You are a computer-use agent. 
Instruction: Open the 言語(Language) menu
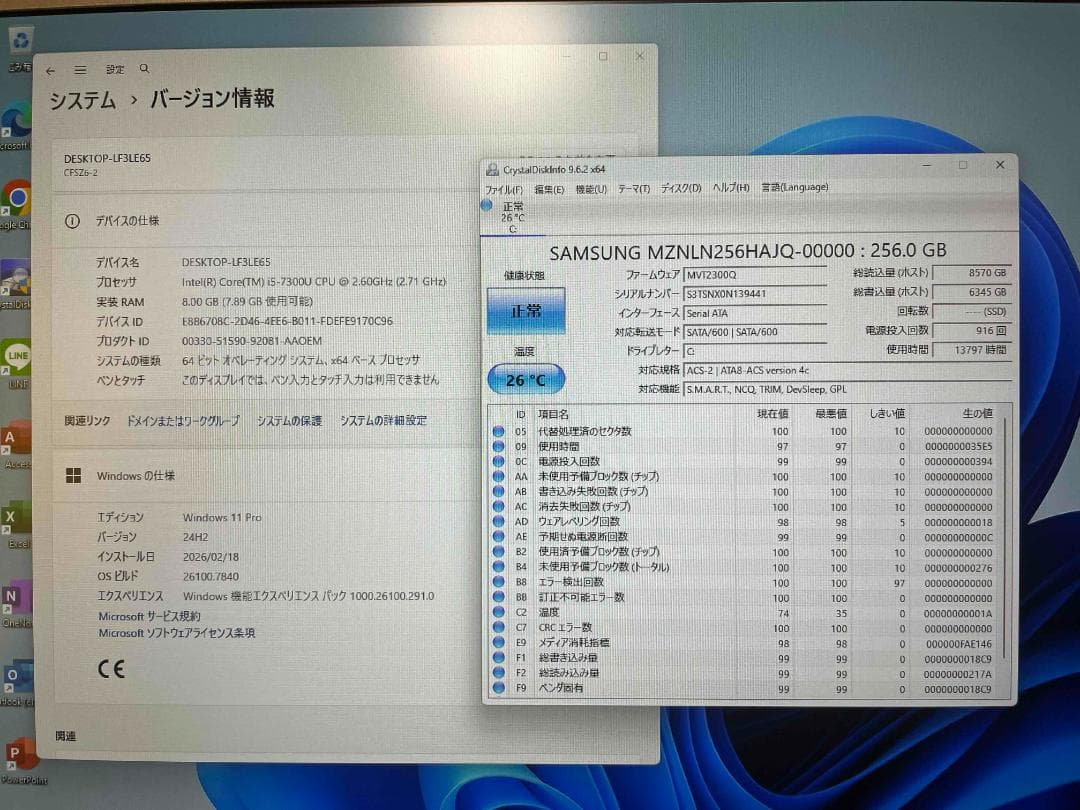tap(795, 187)
